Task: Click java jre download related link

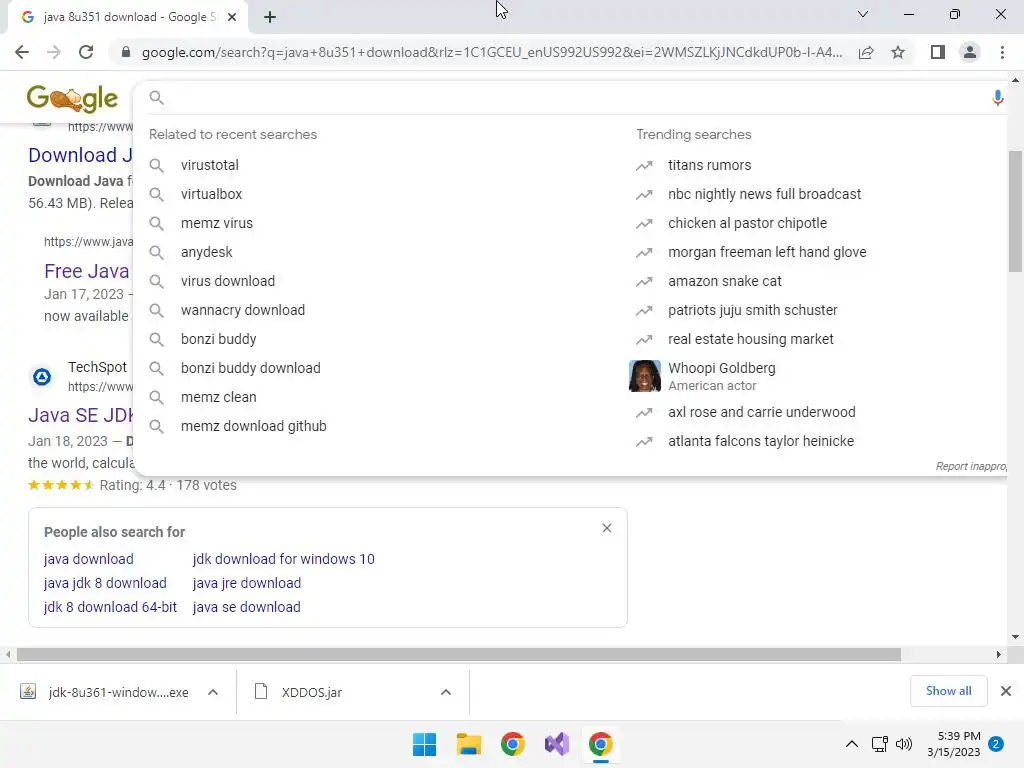Action: click(x=247, y=583)
